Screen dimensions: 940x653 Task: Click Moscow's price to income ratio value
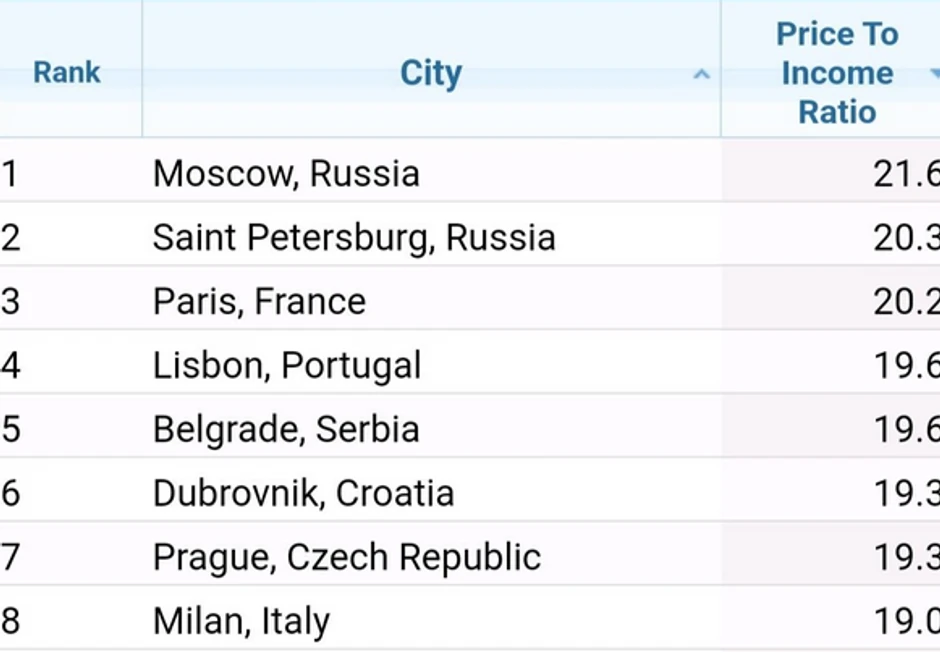tap(906, 174)
